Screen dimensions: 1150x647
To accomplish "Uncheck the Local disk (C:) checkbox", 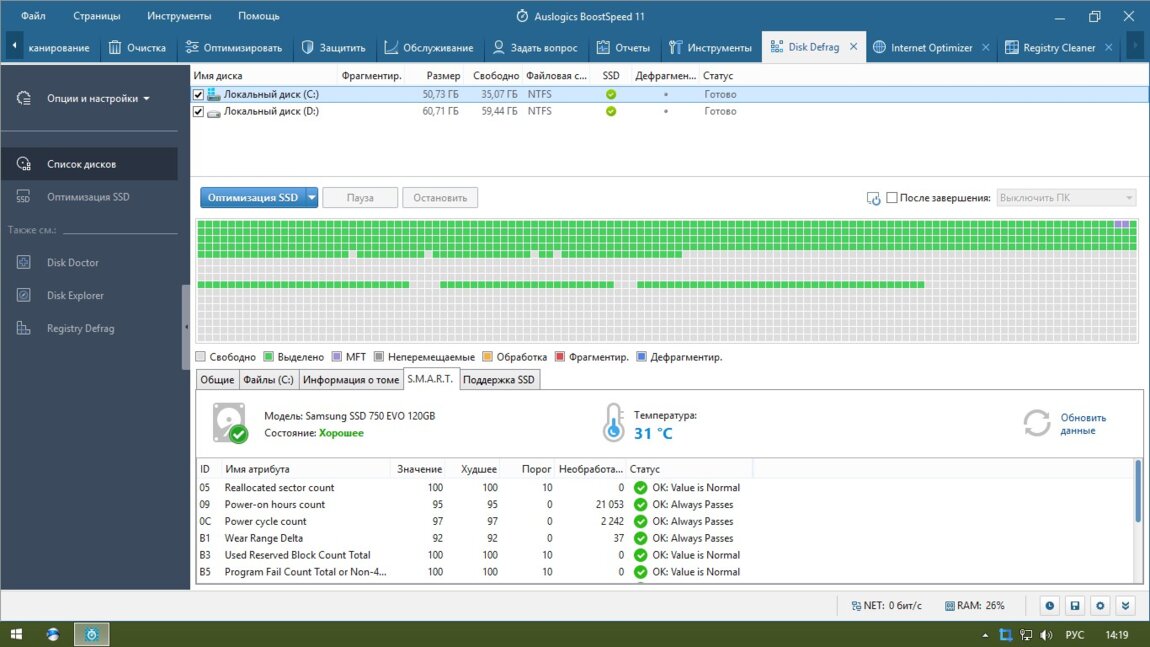I will tap(198, 95).
